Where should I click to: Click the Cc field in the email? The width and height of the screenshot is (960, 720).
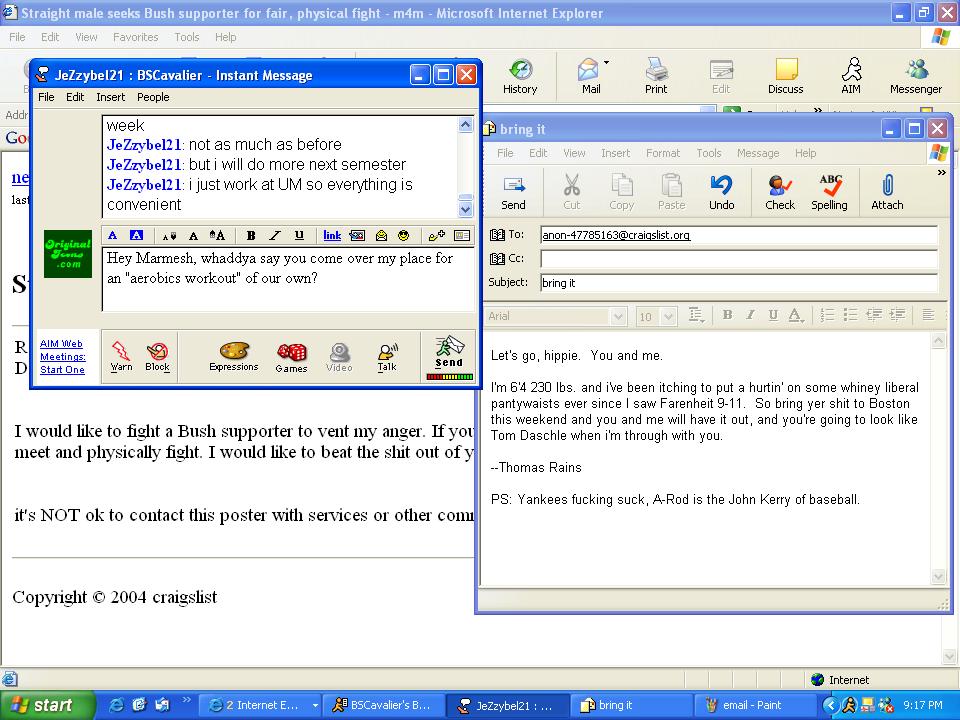click(x=739, y=258)
